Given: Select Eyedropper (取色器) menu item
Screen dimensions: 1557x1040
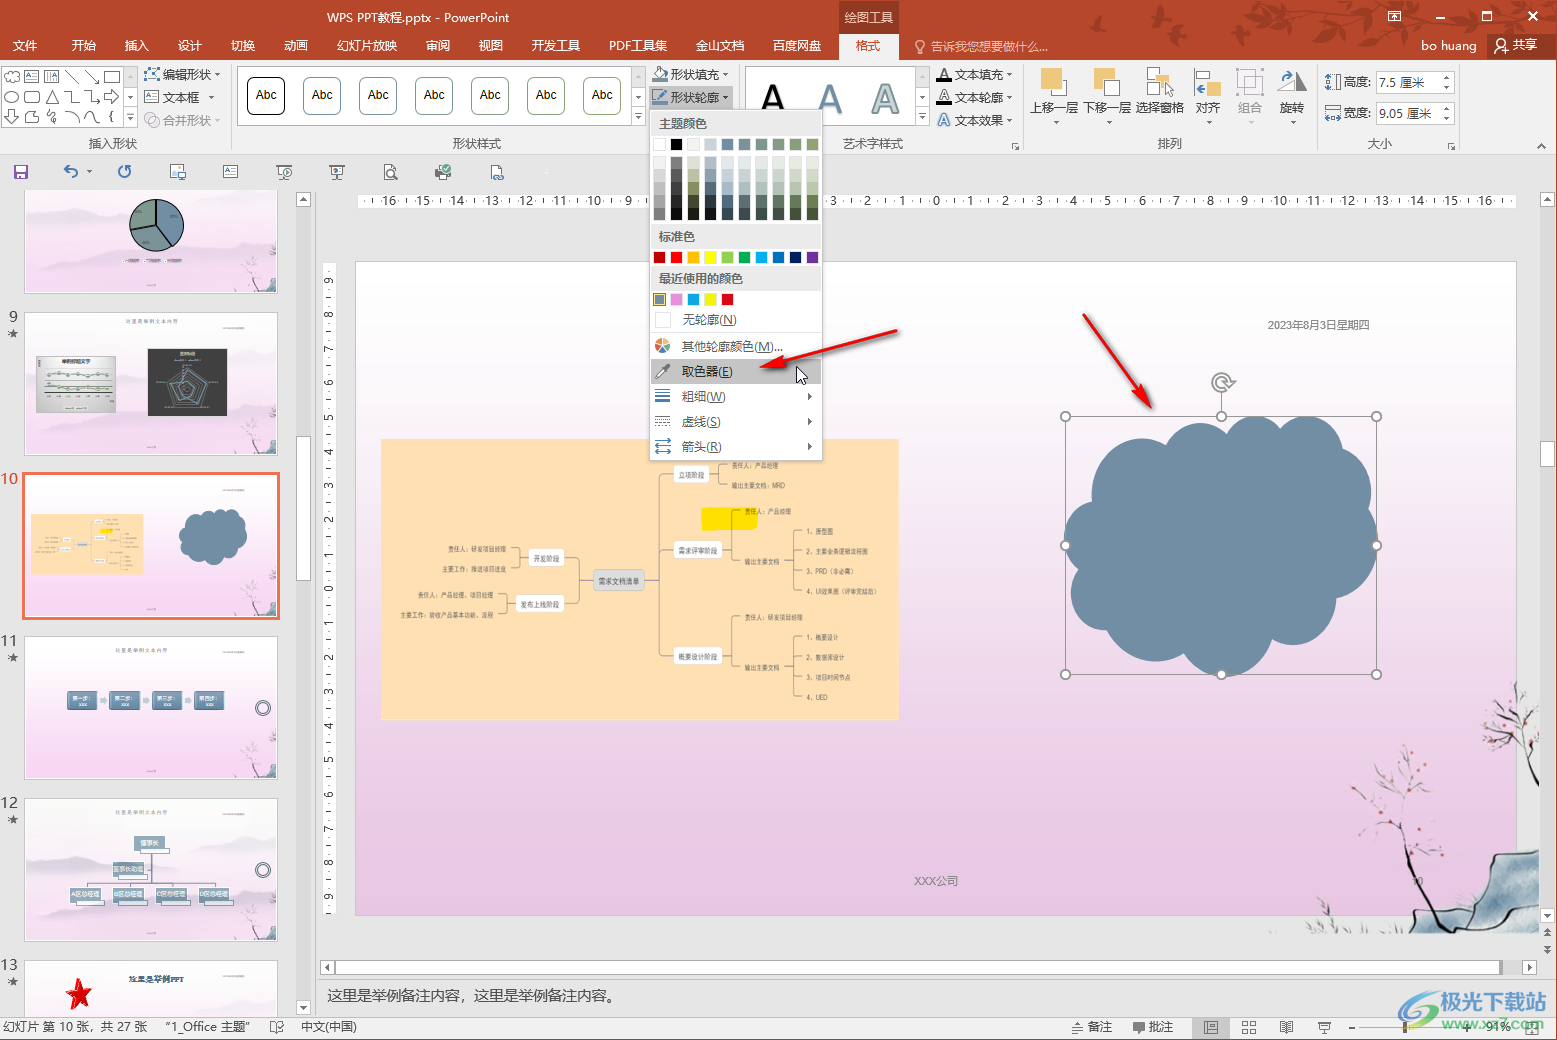Looking at the screenshot, I should pos(736,371).
